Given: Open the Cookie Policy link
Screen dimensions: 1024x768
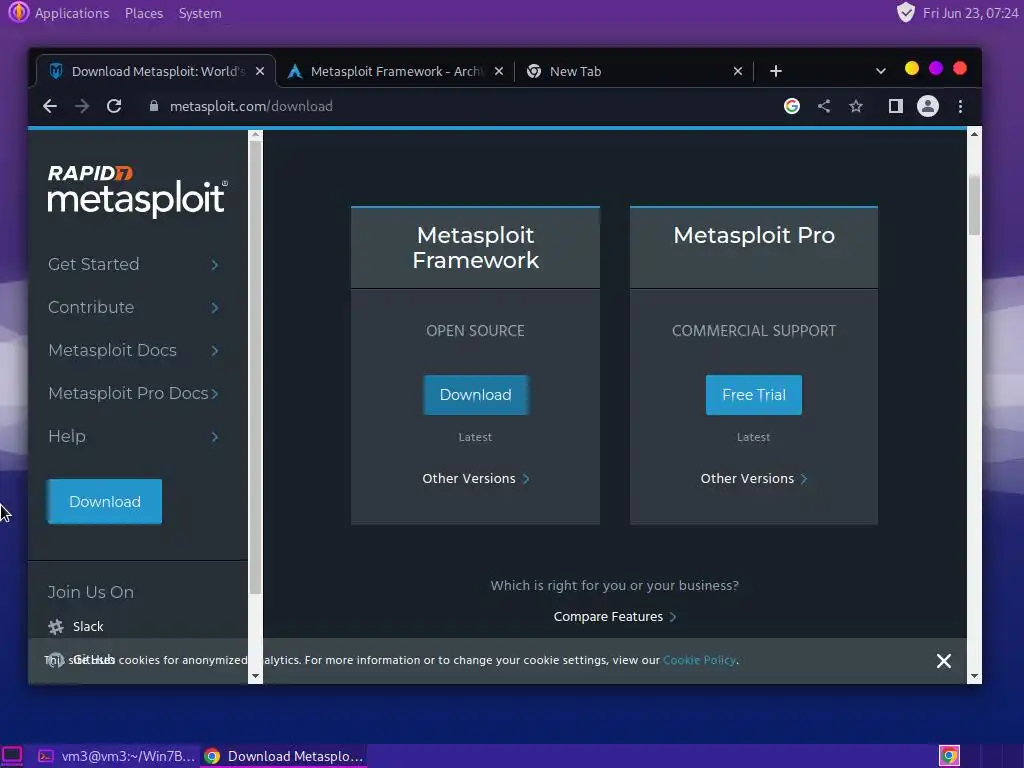Looking at the screenshot, I should (x=699, y=660).
